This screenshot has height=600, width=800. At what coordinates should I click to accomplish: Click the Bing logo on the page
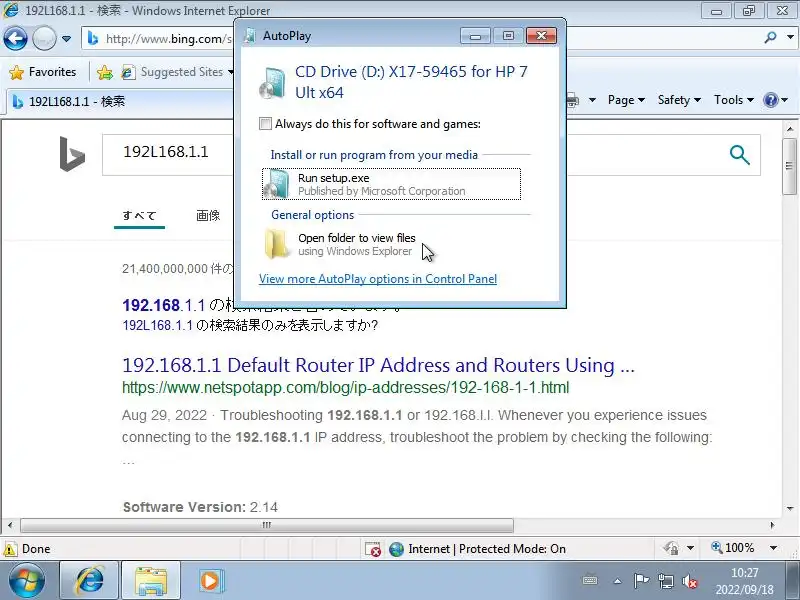pyautogui.click(x=72, y=154)
